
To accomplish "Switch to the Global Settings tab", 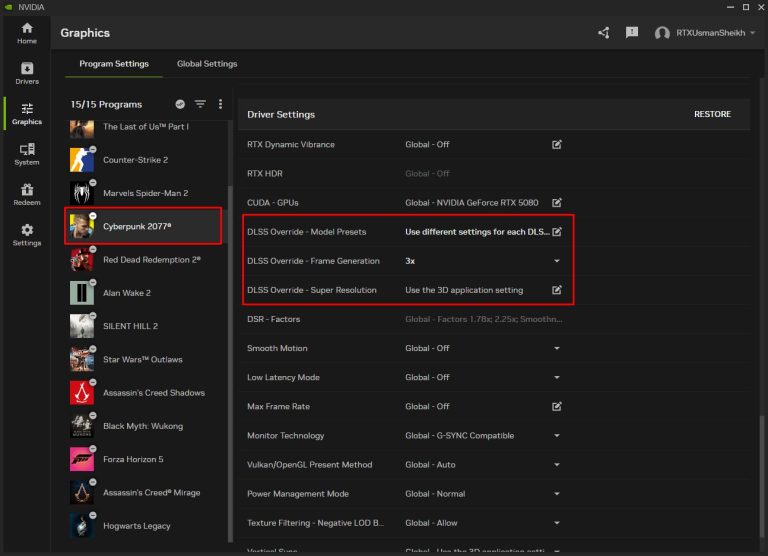I will click(207, 64).
